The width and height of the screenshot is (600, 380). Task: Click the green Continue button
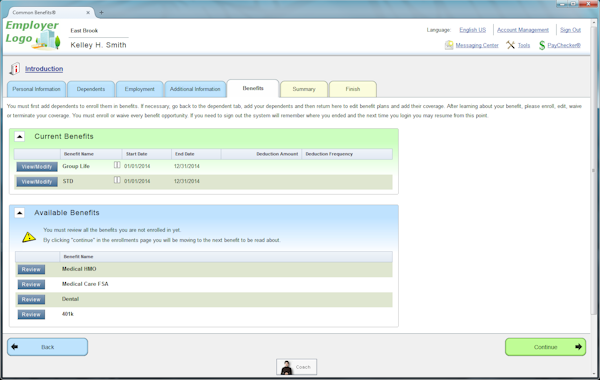[545, 347]
